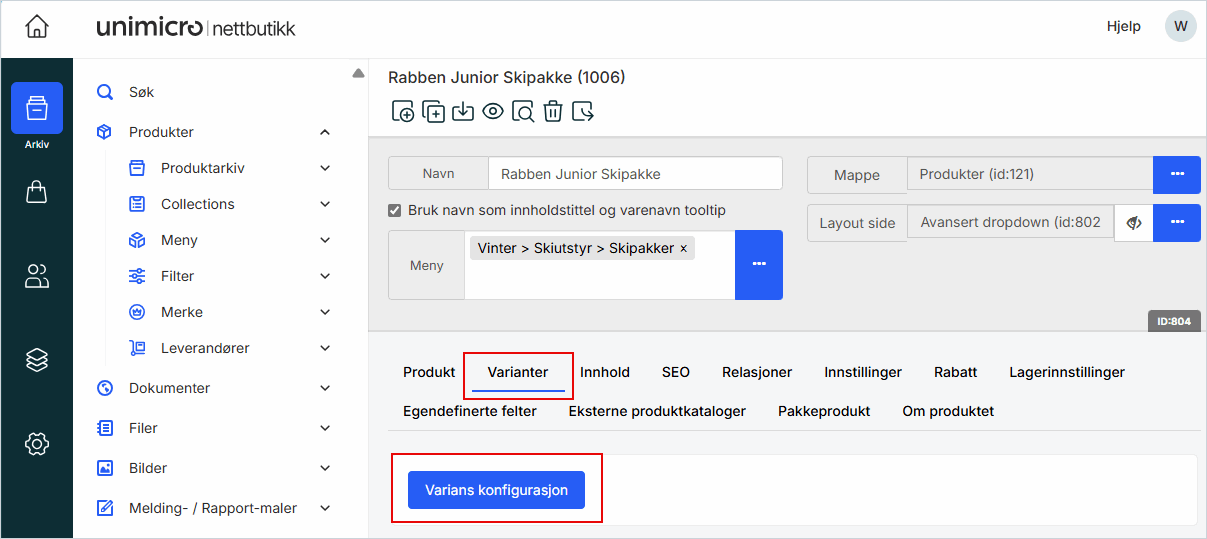Open the Arkiv section in left sidebar
Viewport: 1207px width, 539px height.
tap(37, 109)
